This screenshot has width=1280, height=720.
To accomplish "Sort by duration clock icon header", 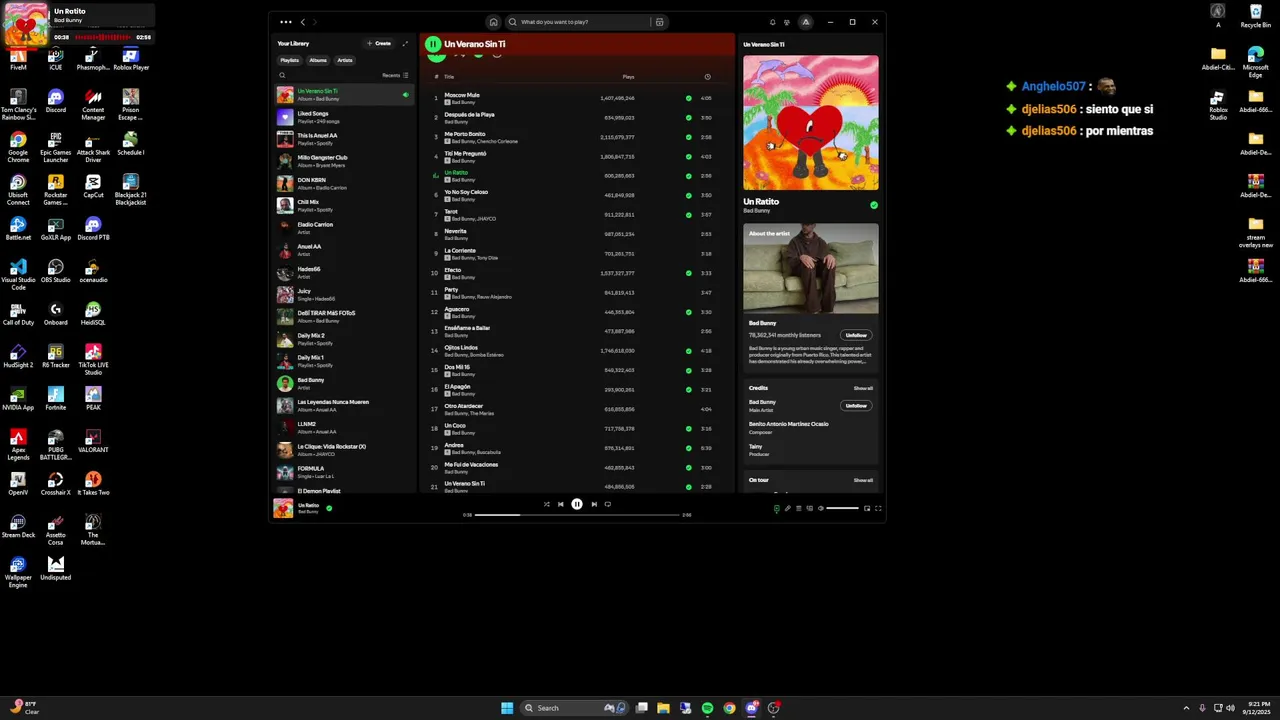I will [x=707, y=77].
